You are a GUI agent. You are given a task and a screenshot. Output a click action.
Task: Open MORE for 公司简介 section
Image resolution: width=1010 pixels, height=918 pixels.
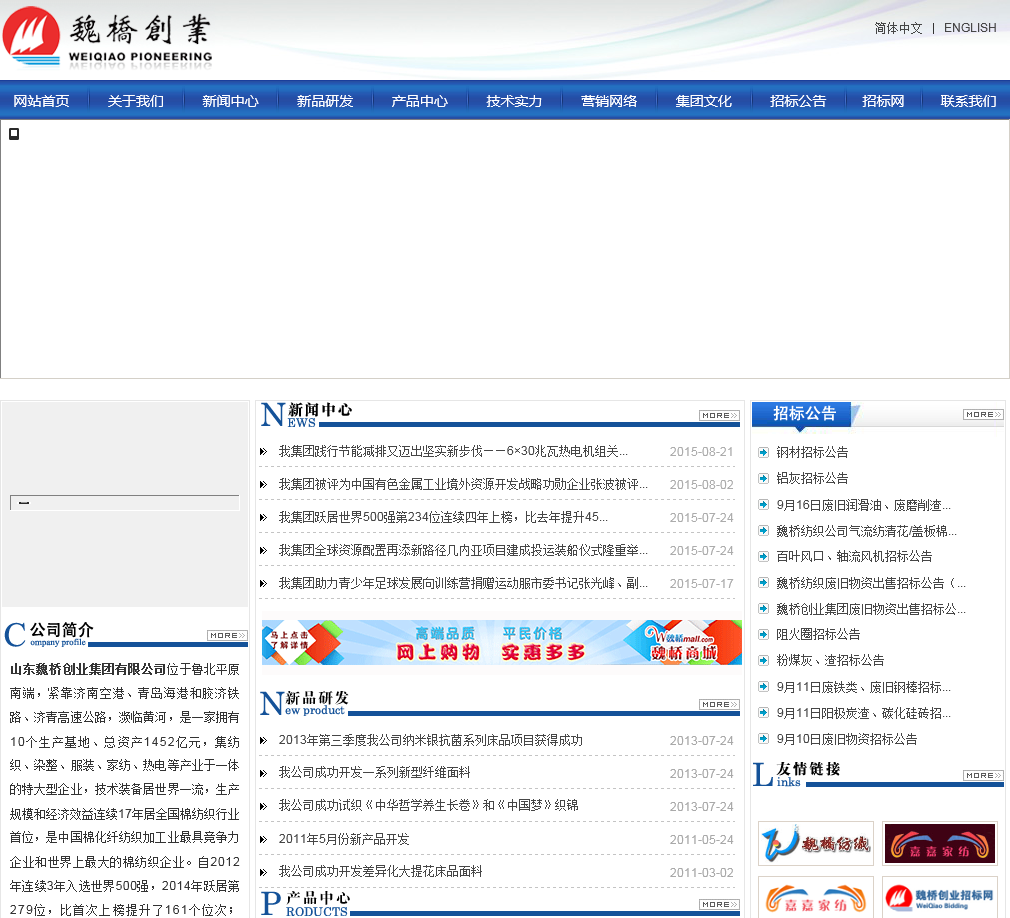227,636
